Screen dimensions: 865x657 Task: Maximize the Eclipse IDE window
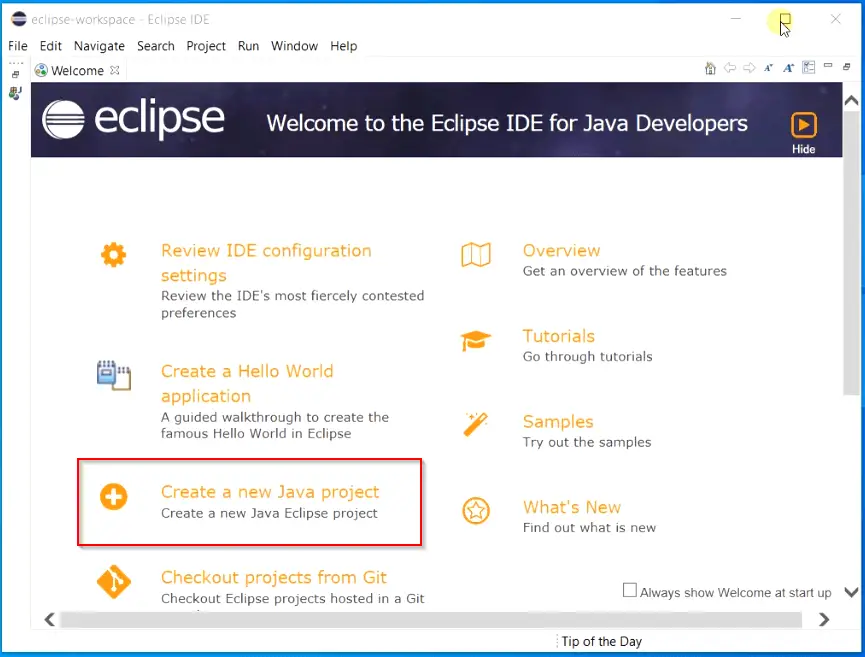pyautogui.click(x=785, y=19)
